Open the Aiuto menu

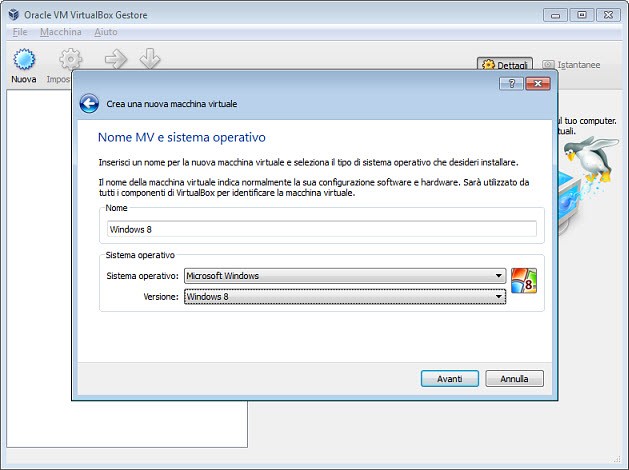(x=106, y=32)
